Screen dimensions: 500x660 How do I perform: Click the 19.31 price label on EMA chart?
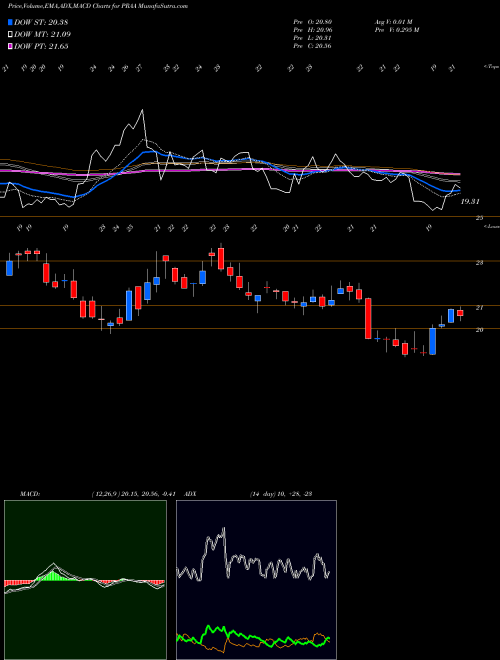point(470,202)
